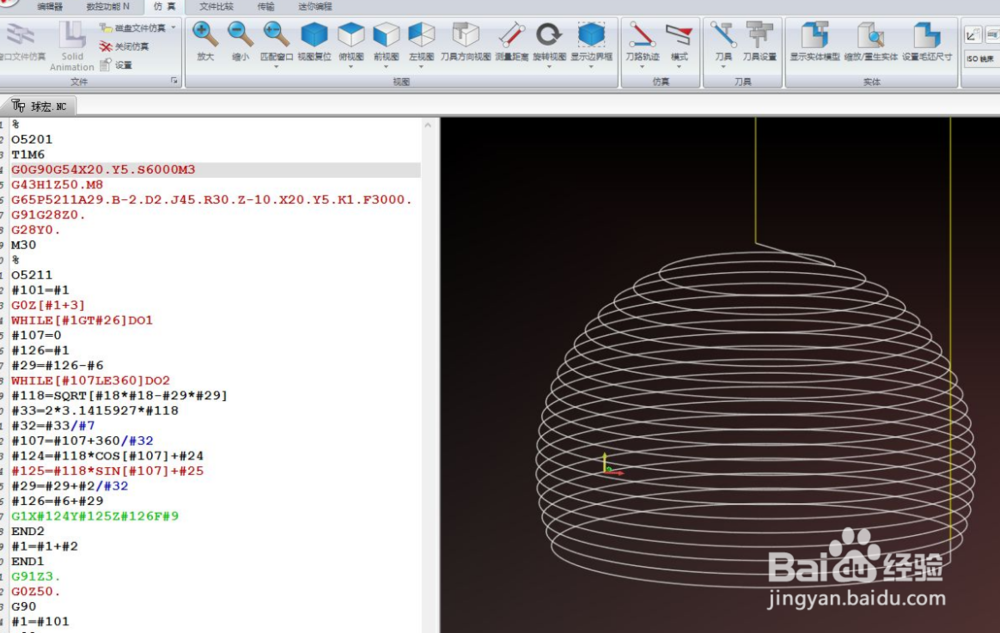Image resolution: width=1000 pixels, height=633 pixels.
Task: Click the line #107=0
Action: (36, 335)
